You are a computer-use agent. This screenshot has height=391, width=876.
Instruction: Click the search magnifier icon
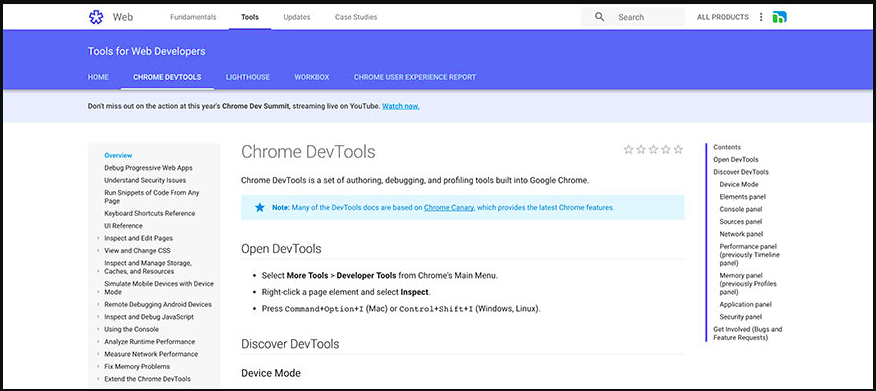click(599, 17)
